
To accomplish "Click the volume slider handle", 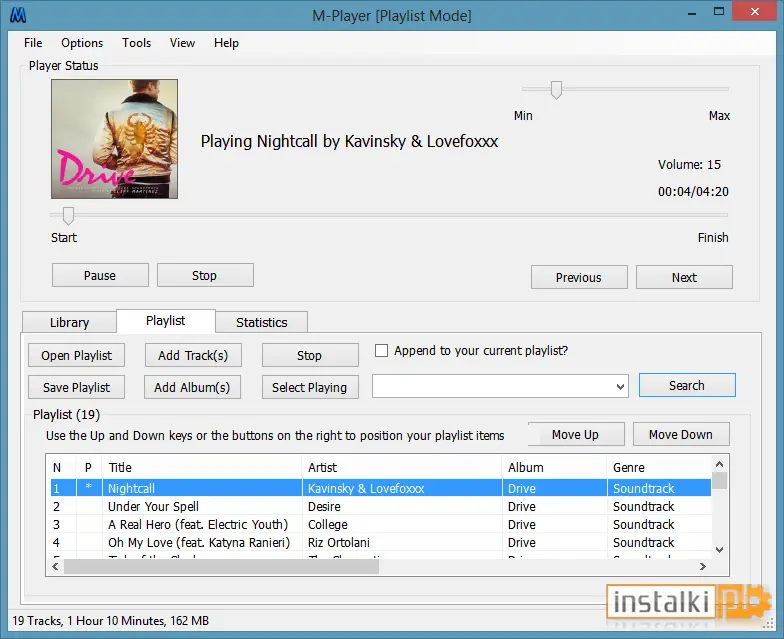I will [x=556, y=90].
